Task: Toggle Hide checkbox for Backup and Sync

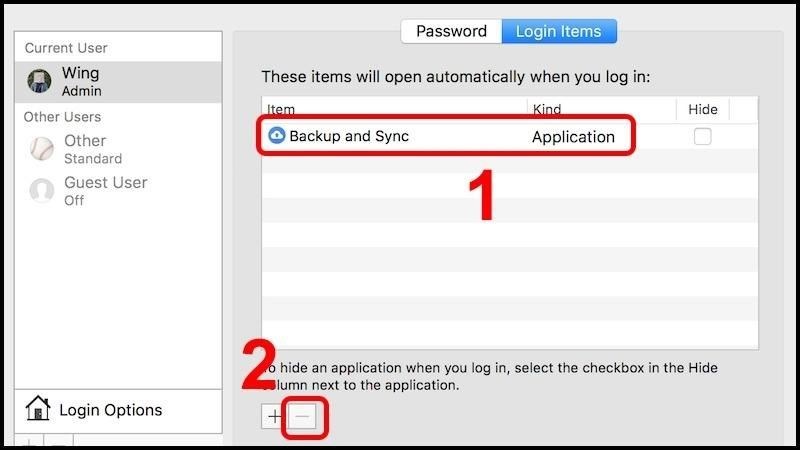Action: pos(703,137)
